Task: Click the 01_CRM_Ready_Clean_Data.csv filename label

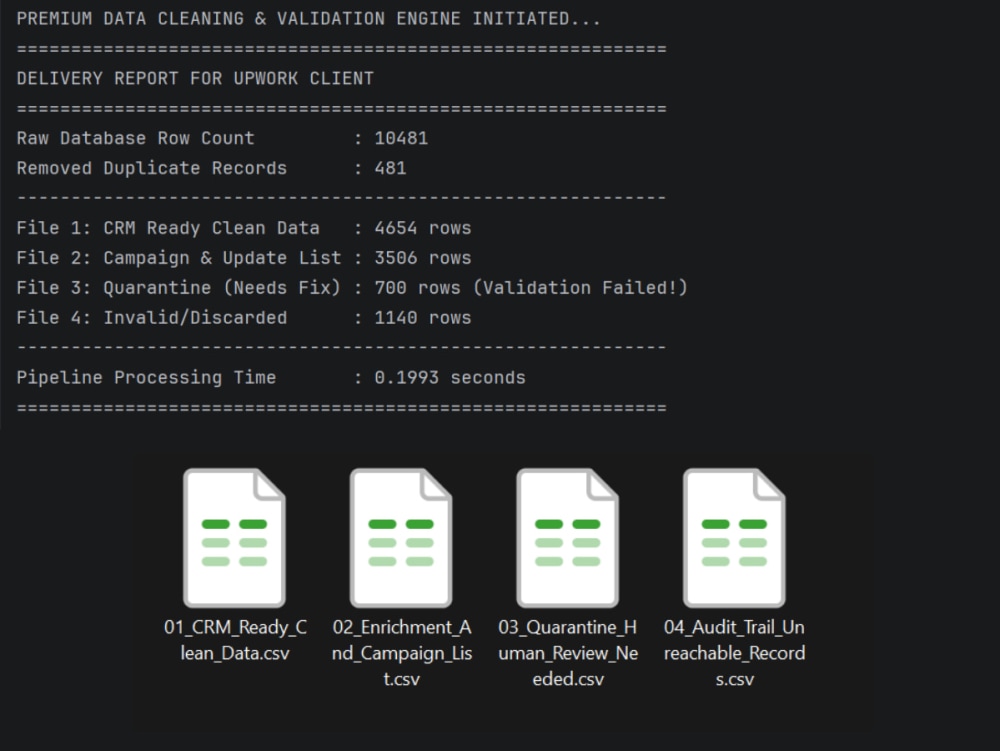Action: click(235, 640)
